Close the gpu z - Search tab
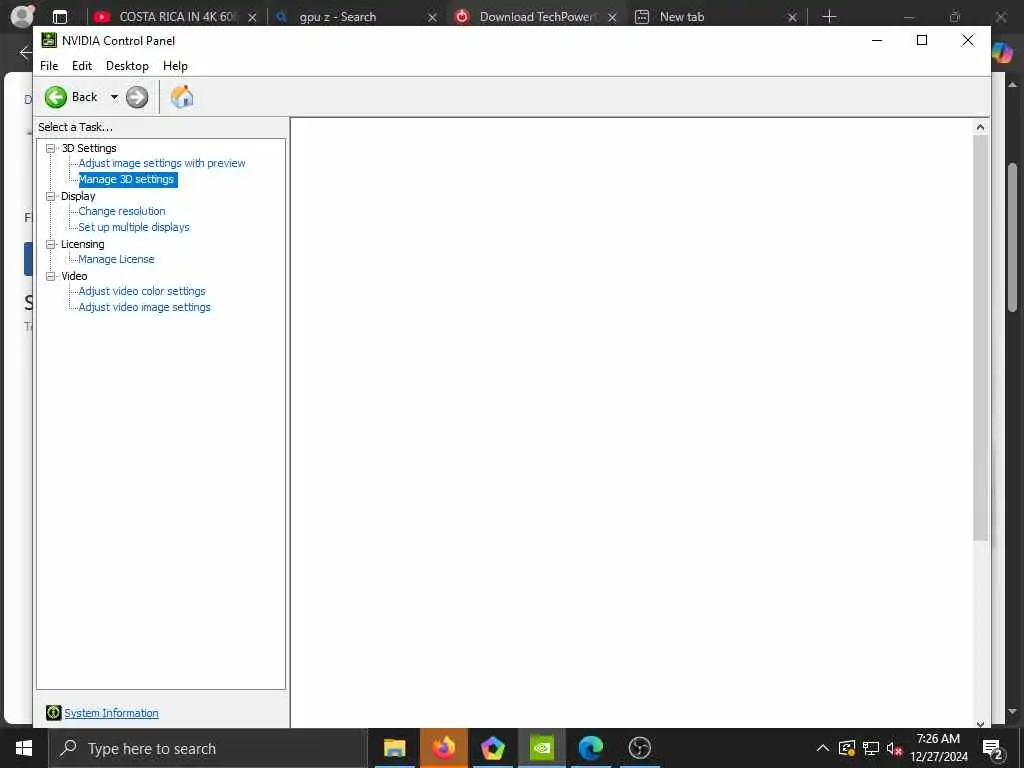The height and width of the screenshot is (768, 1024). pyautogui.click(x=432, y=18)
